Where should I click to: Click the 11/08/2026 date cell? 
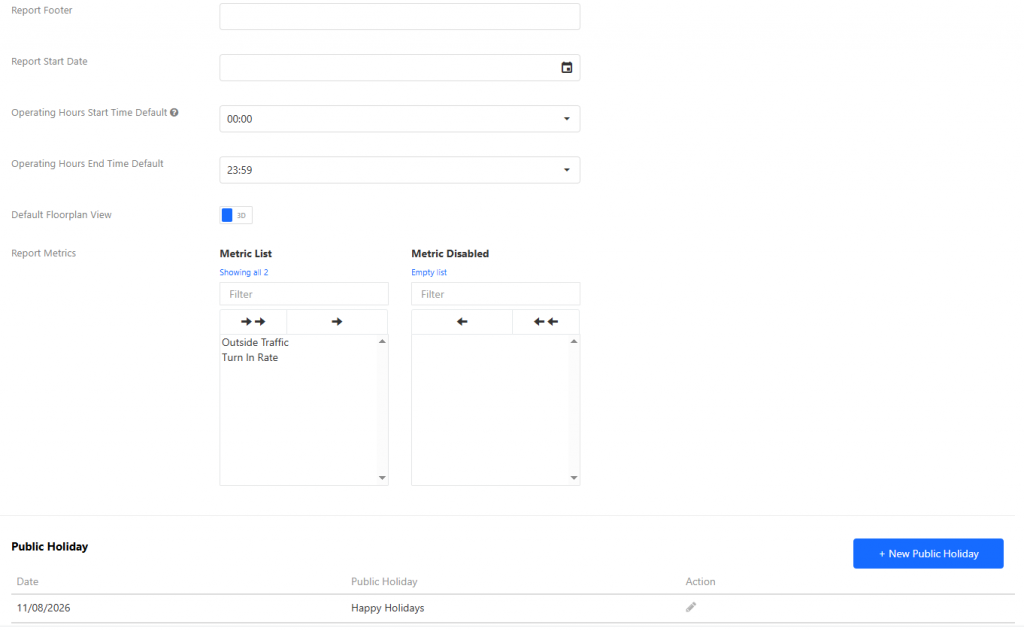pyautogui.click(x=43, y=607)
